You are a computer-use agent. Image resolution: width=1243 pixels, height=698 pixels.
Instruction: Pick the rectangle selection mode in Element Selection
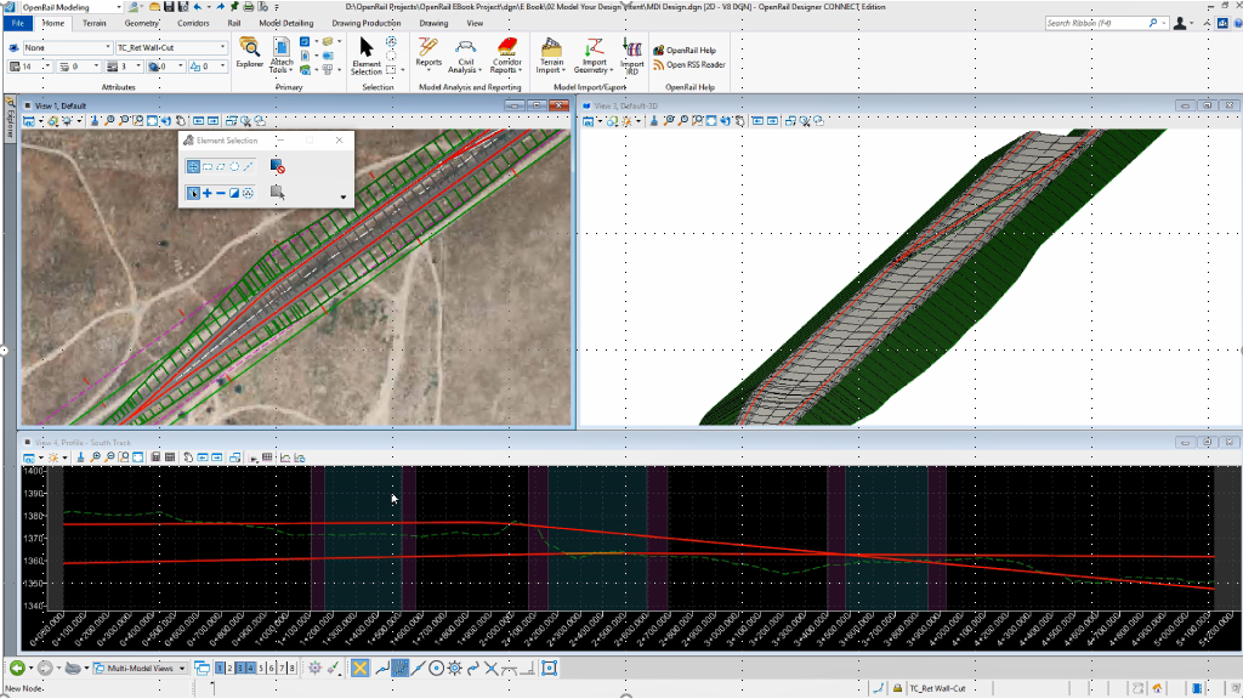208,166
